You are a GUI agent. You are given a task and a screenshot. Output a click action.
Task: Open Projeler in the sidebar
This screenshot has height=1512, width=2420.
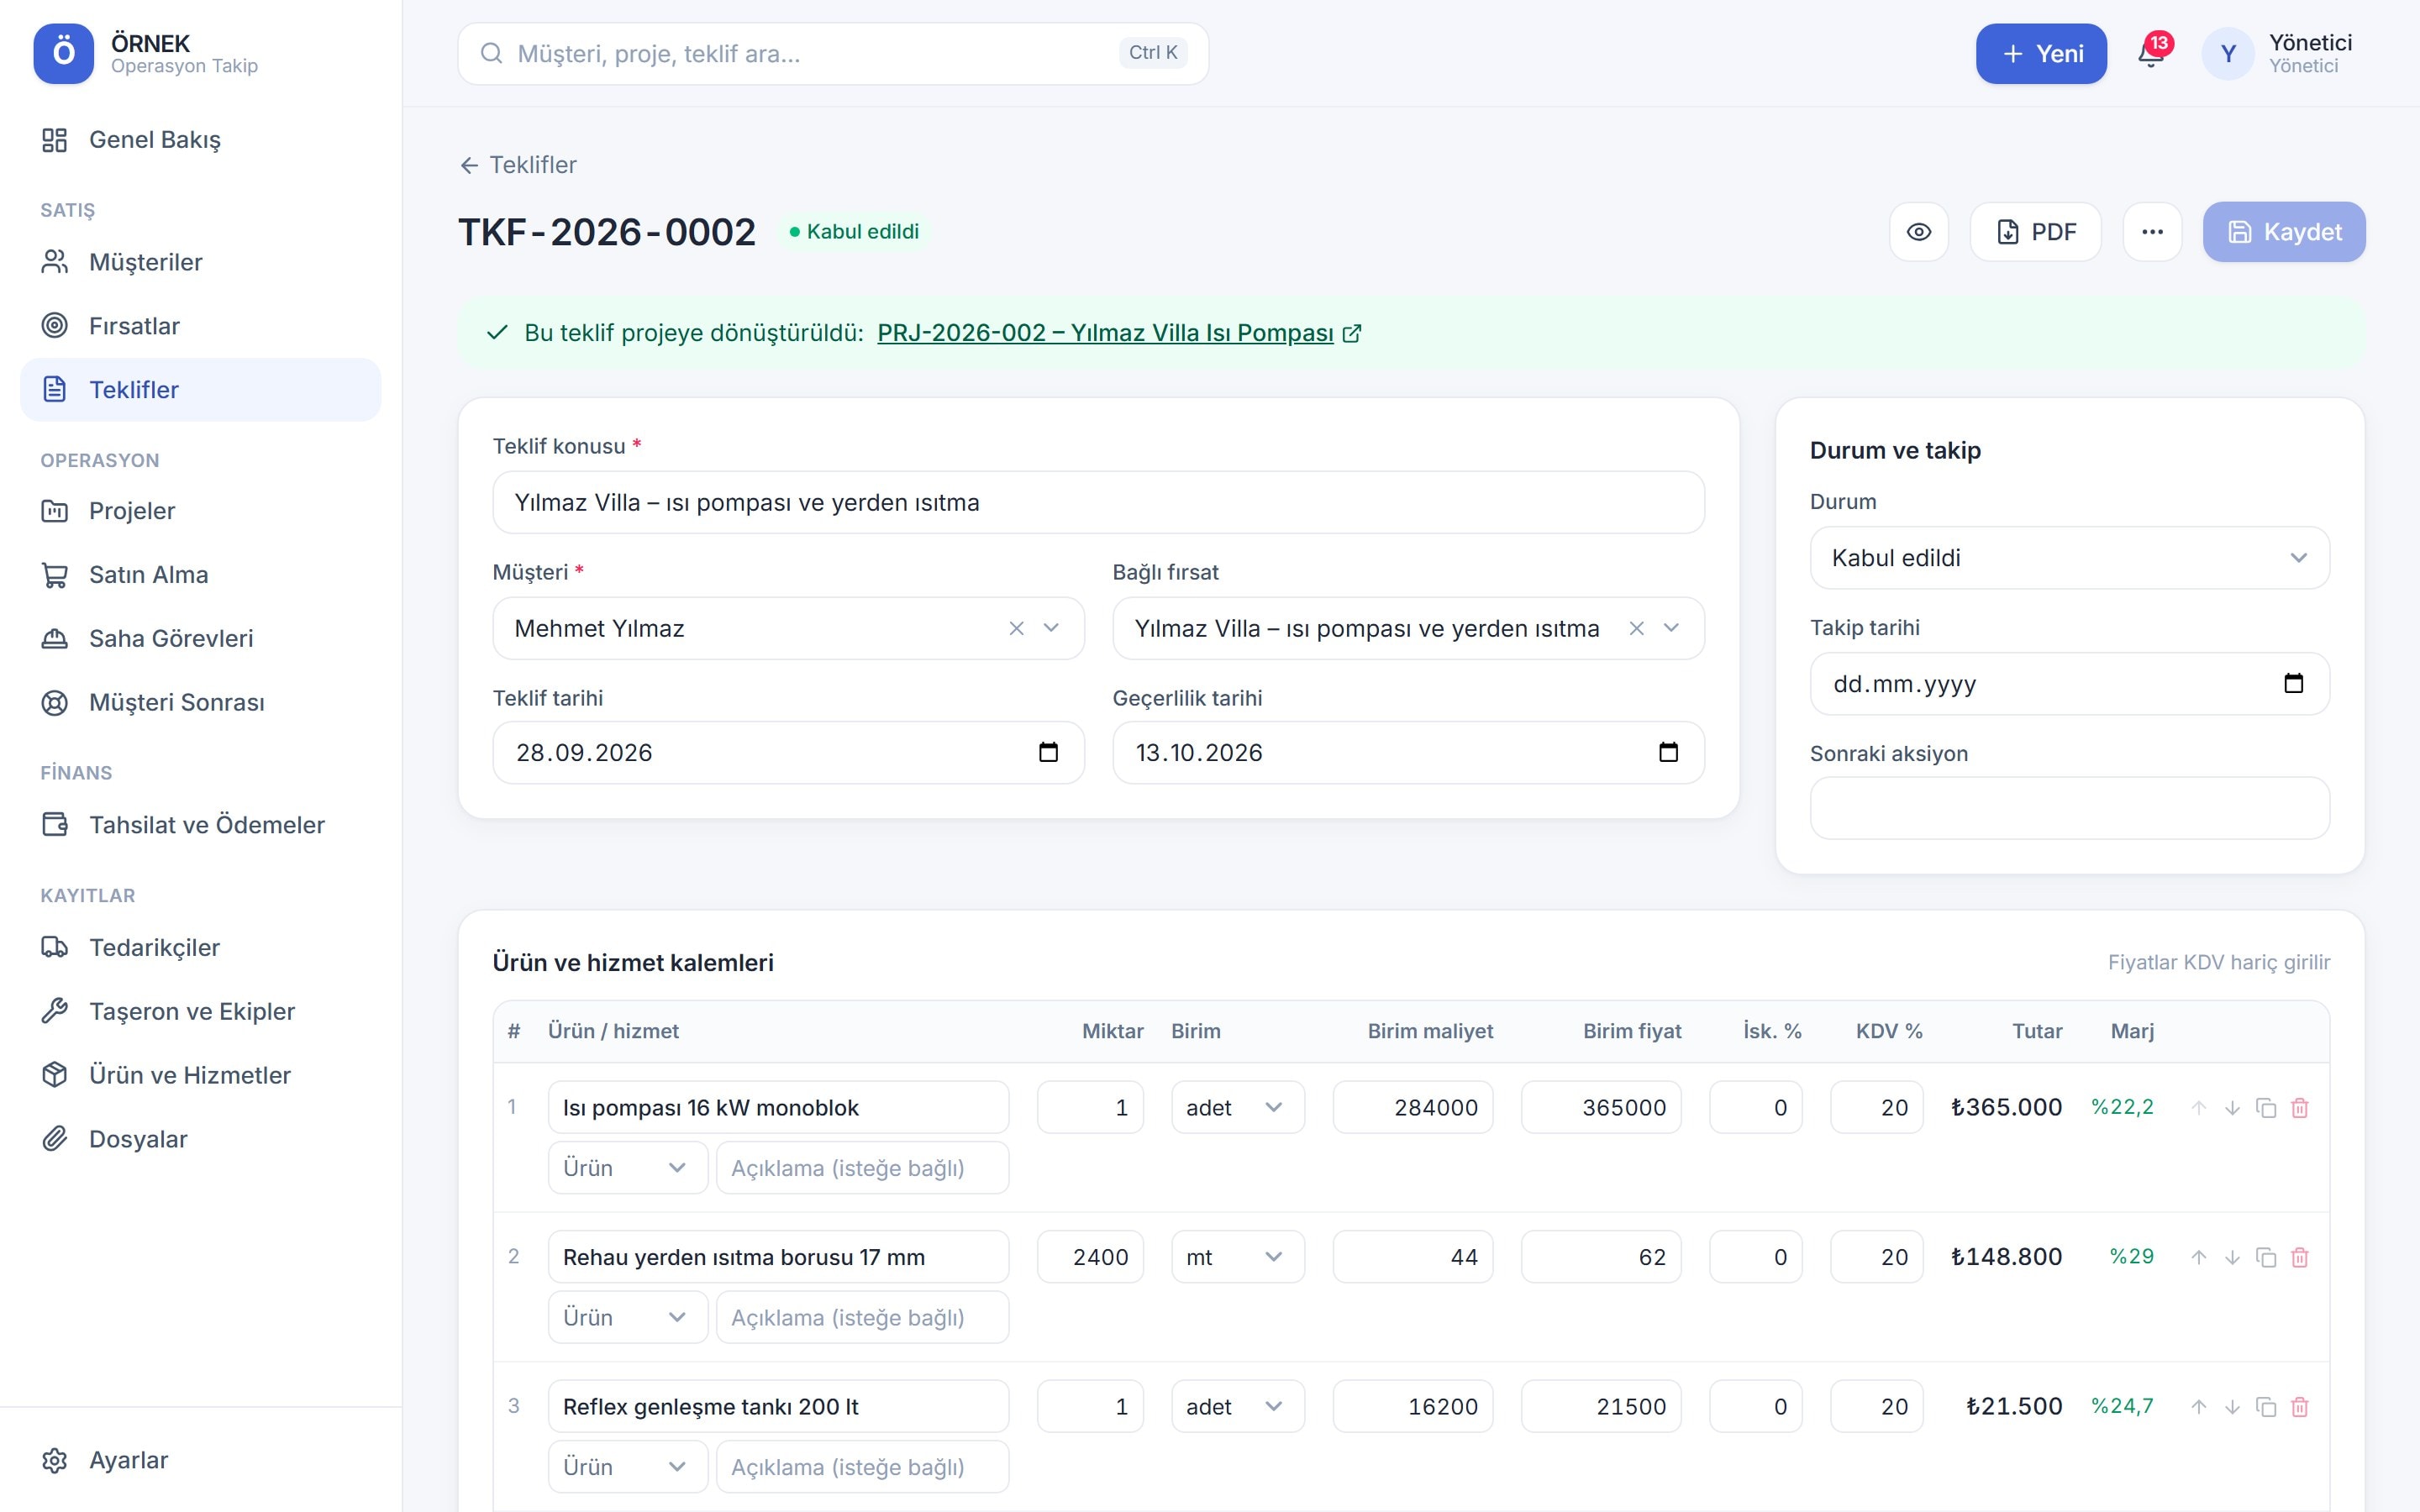200,511
